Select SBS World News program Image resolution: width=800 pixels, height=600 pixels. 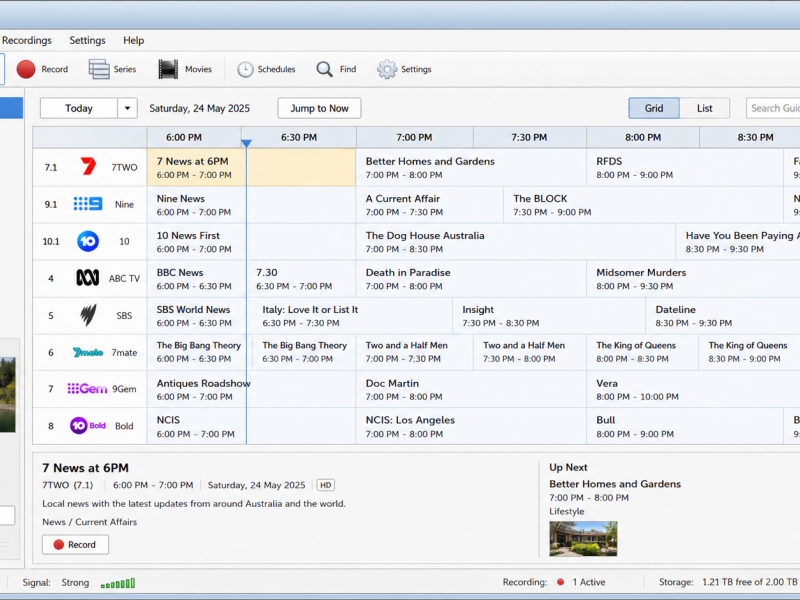click(x=196, y=316)
